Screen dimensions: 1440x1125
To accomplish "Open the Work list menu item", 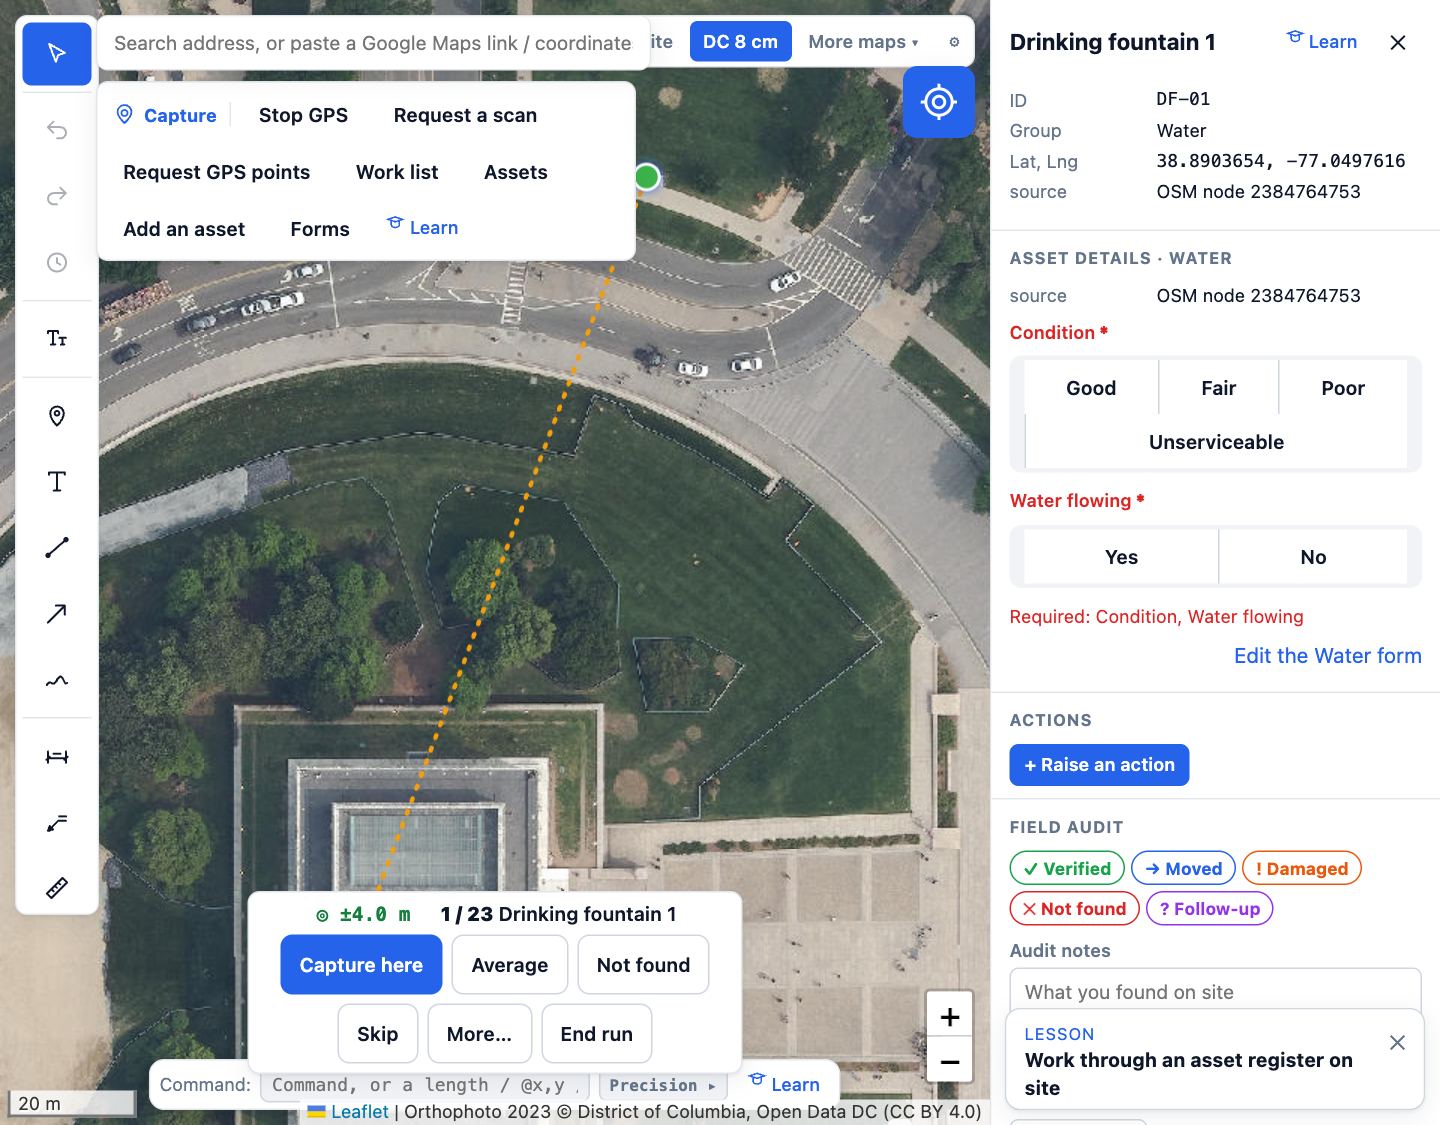I will pyautogui.click(x=397, y=172).
